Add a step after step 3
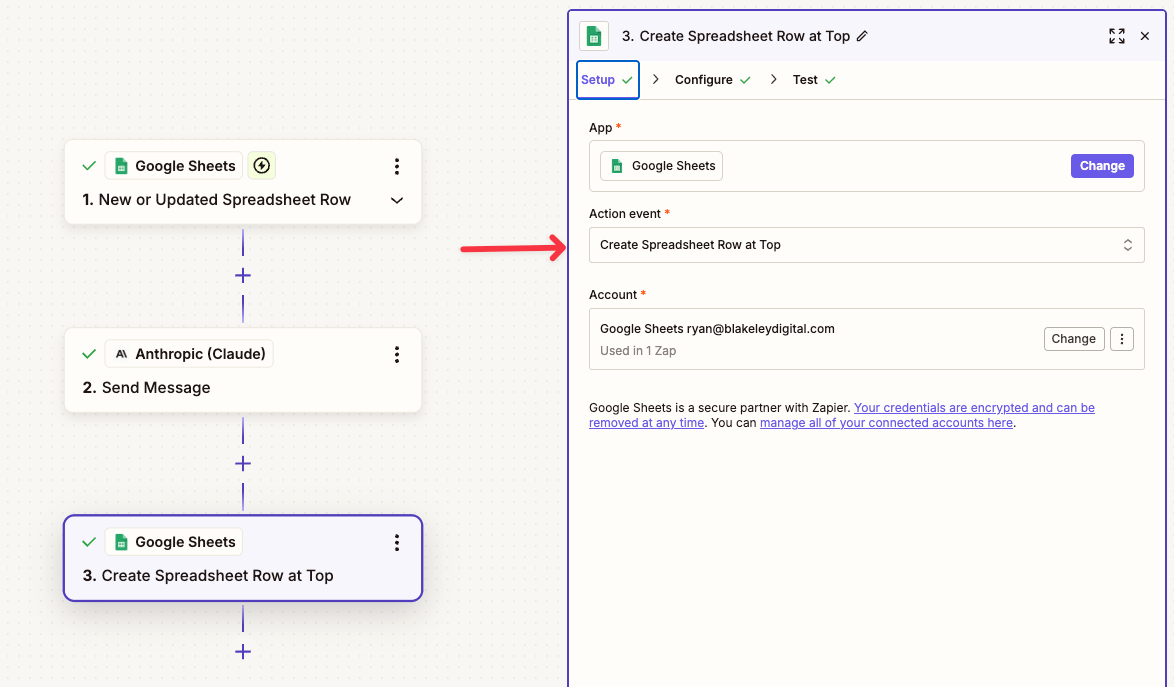Screen dimensions: 1174x687 pyautogui.click(x=243, y=651)
